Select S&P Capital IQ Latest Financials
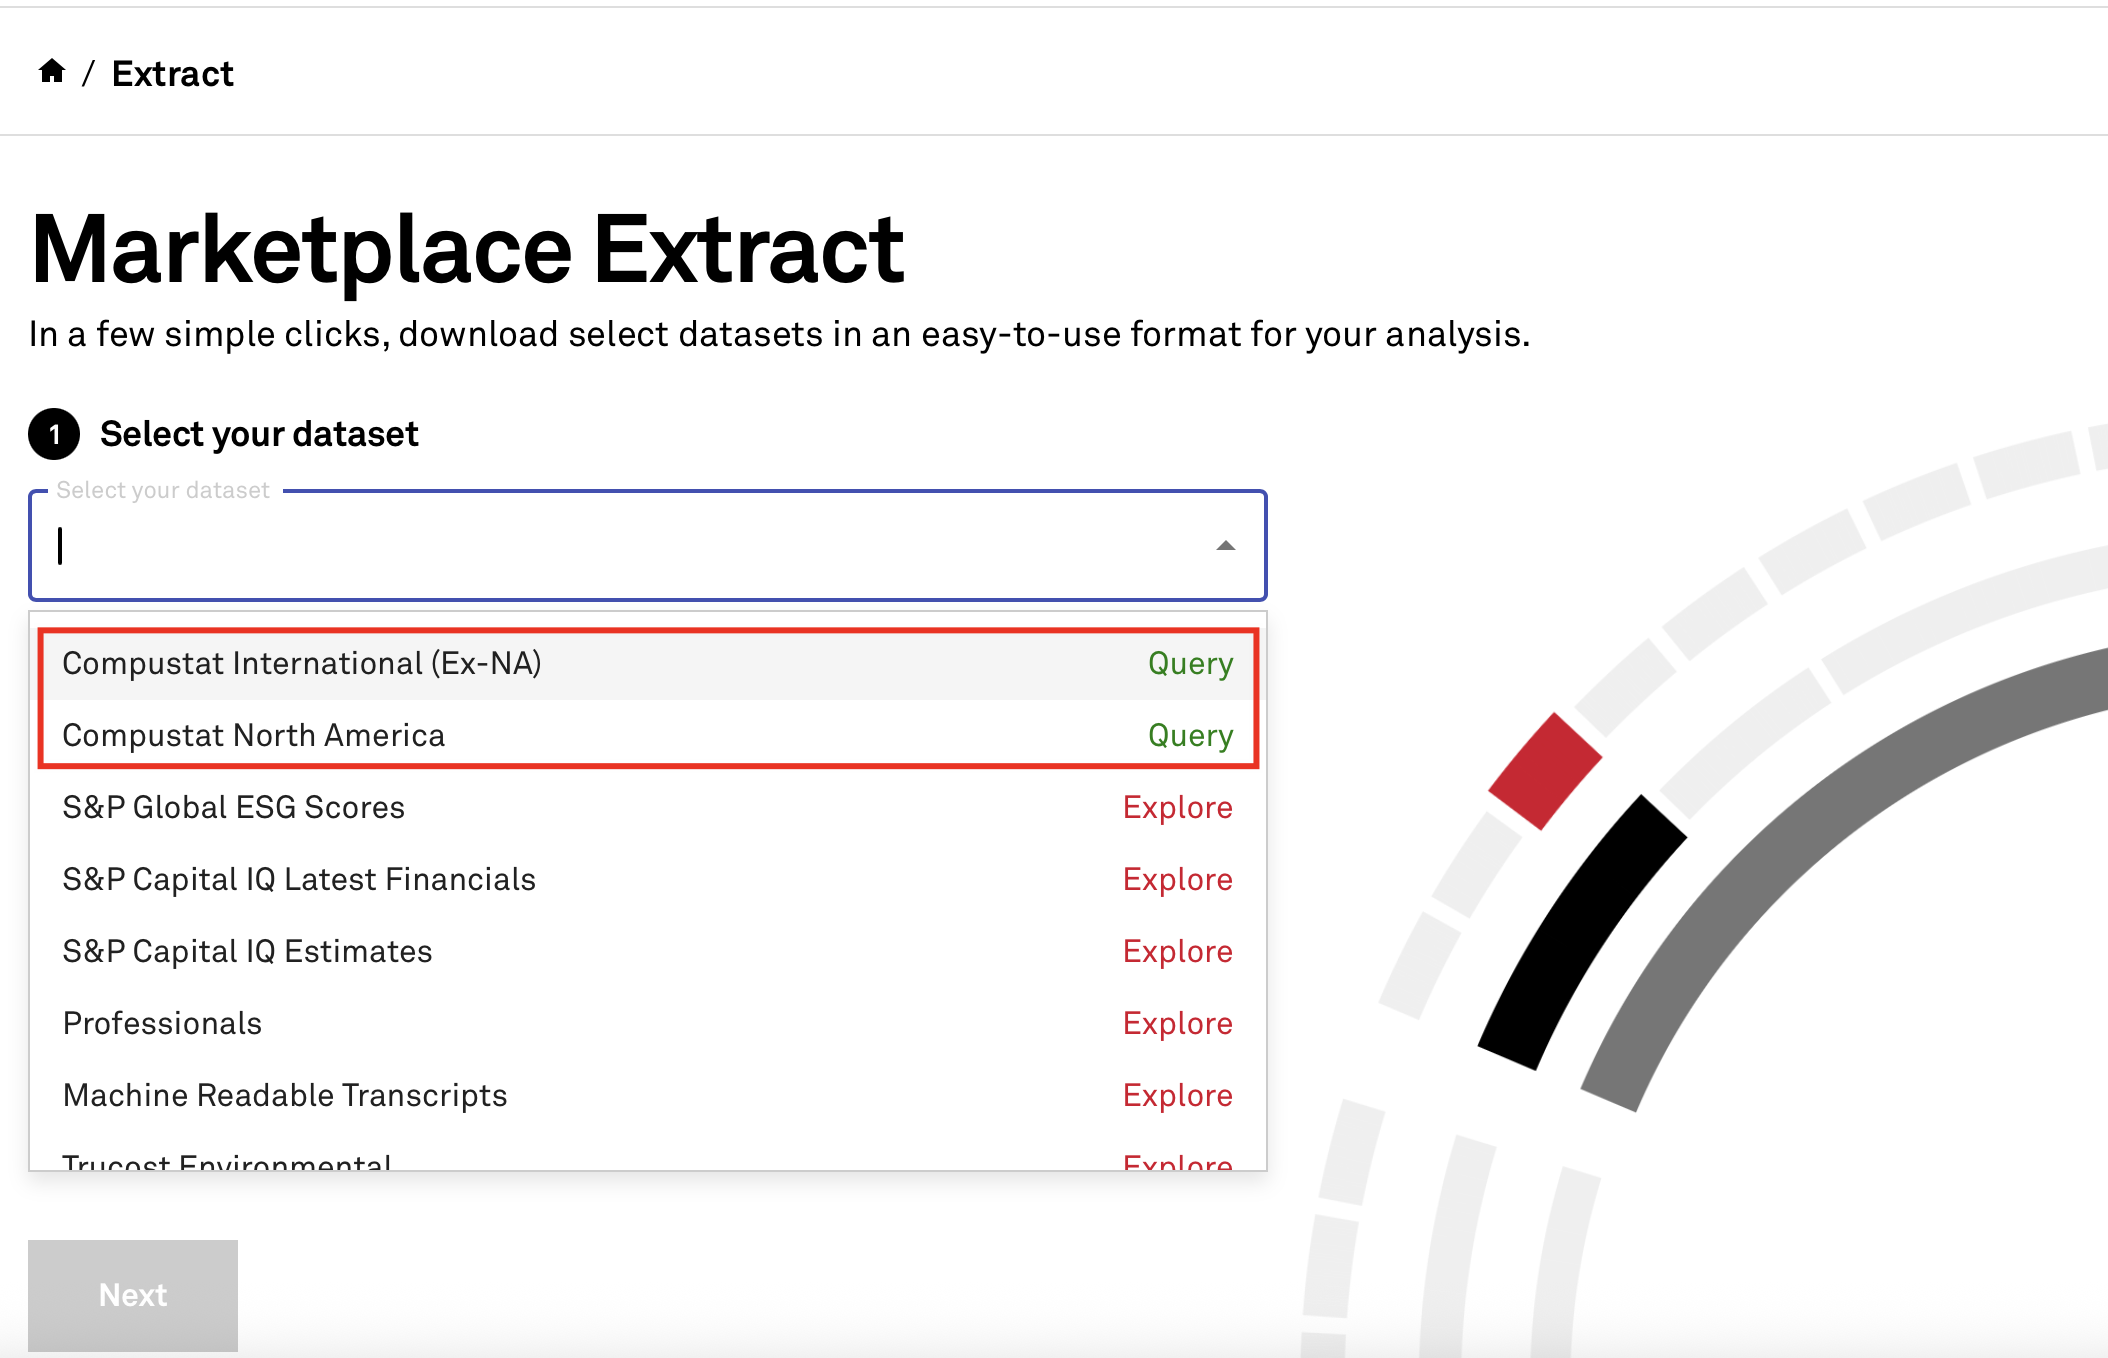Viewport: 2108px width, 1358px height. [x=648, y=880]
